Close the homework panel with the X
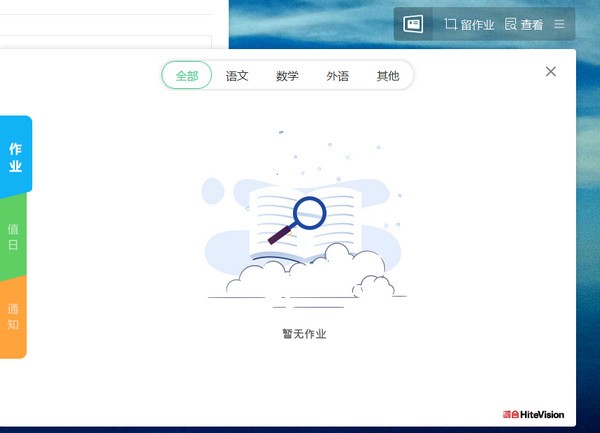This screenshot has width=600, height=433. pyautogui.click(x=551, y=71)
